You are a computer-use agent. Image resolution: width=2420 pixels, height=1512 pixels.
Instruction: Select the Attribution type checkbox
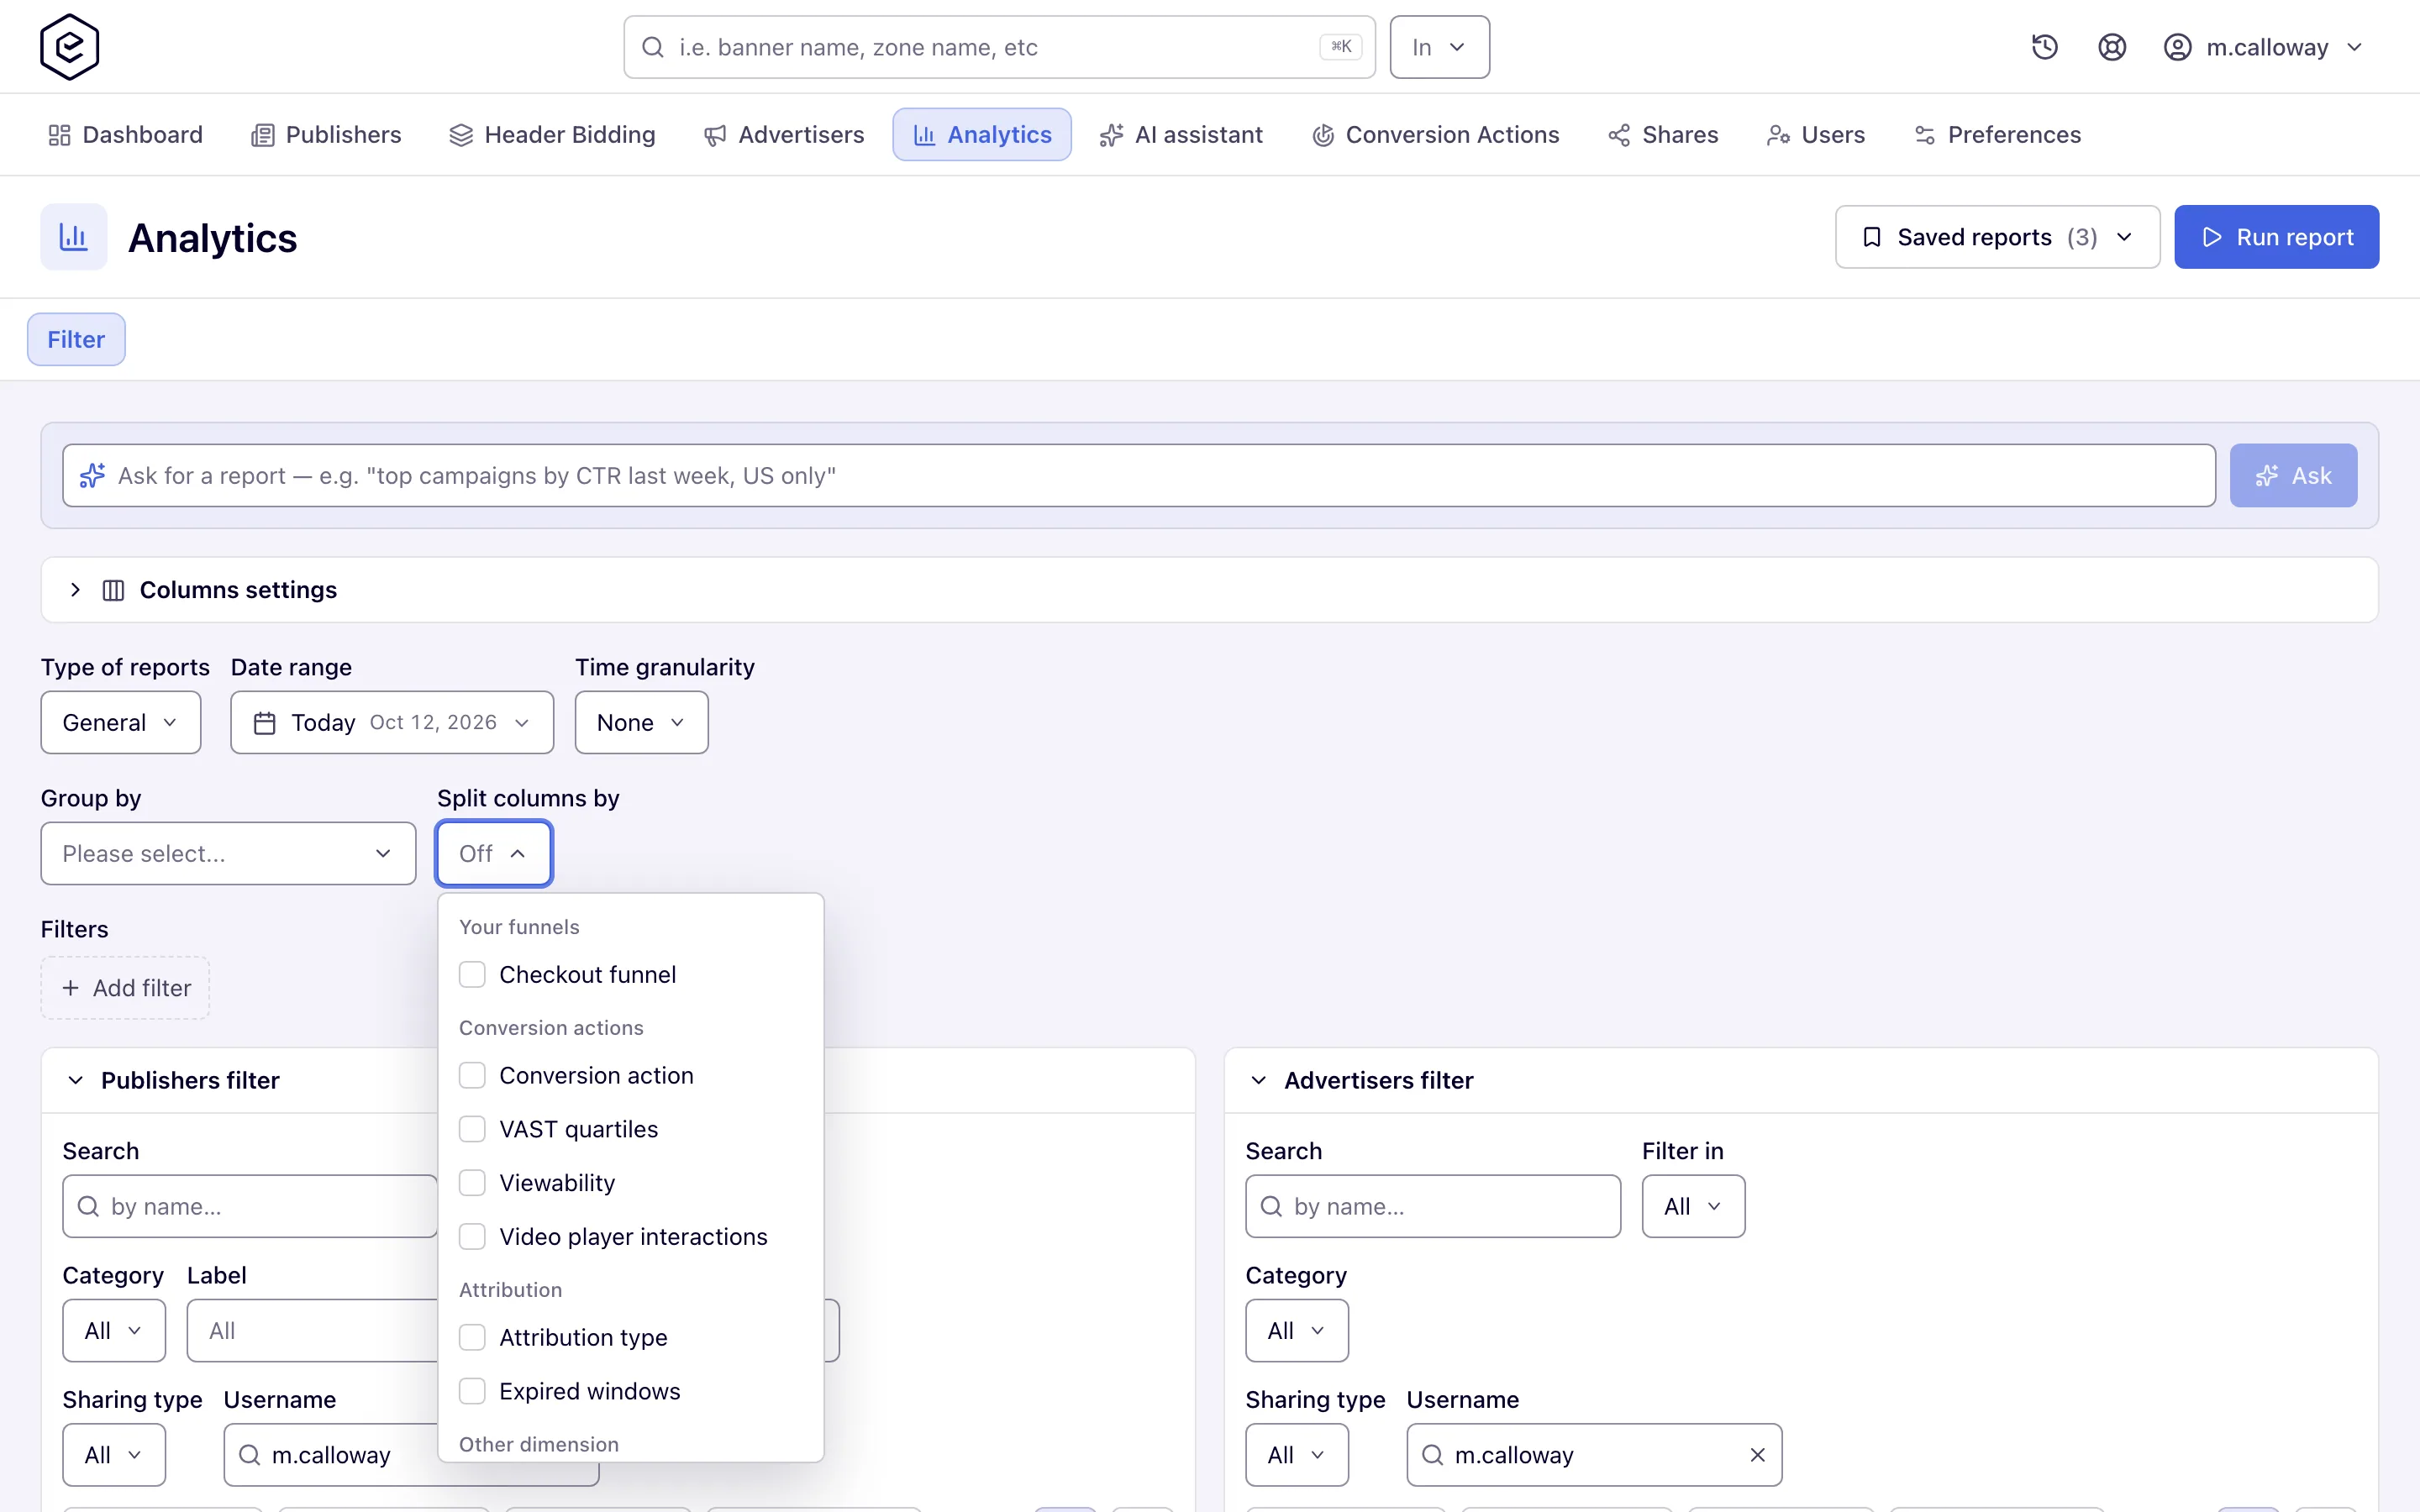tap(472, 1338)
